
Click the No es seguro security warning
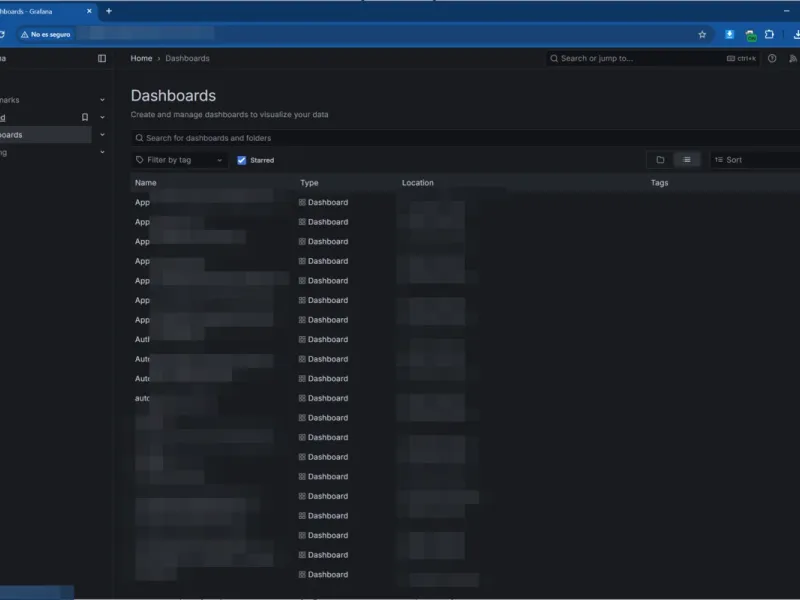[x=45, y=35]
